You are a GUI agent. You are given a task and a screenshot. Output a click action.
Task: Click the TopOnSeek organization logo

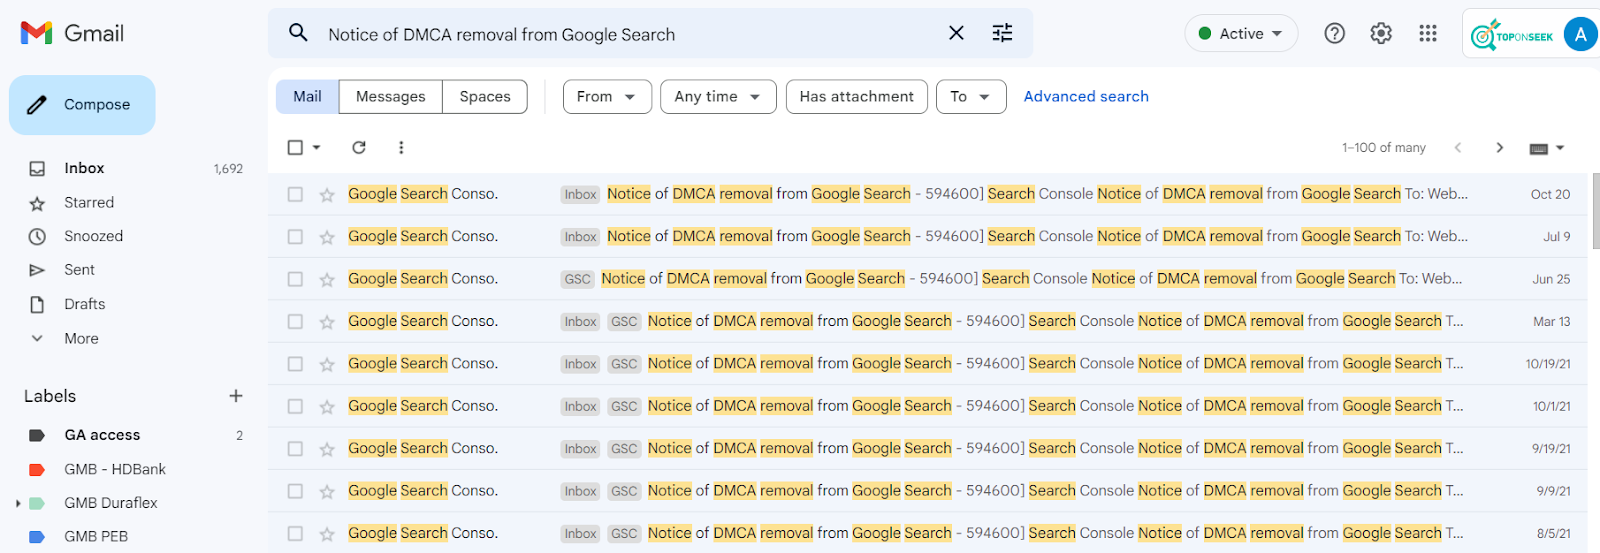[x=1512, y=35]
